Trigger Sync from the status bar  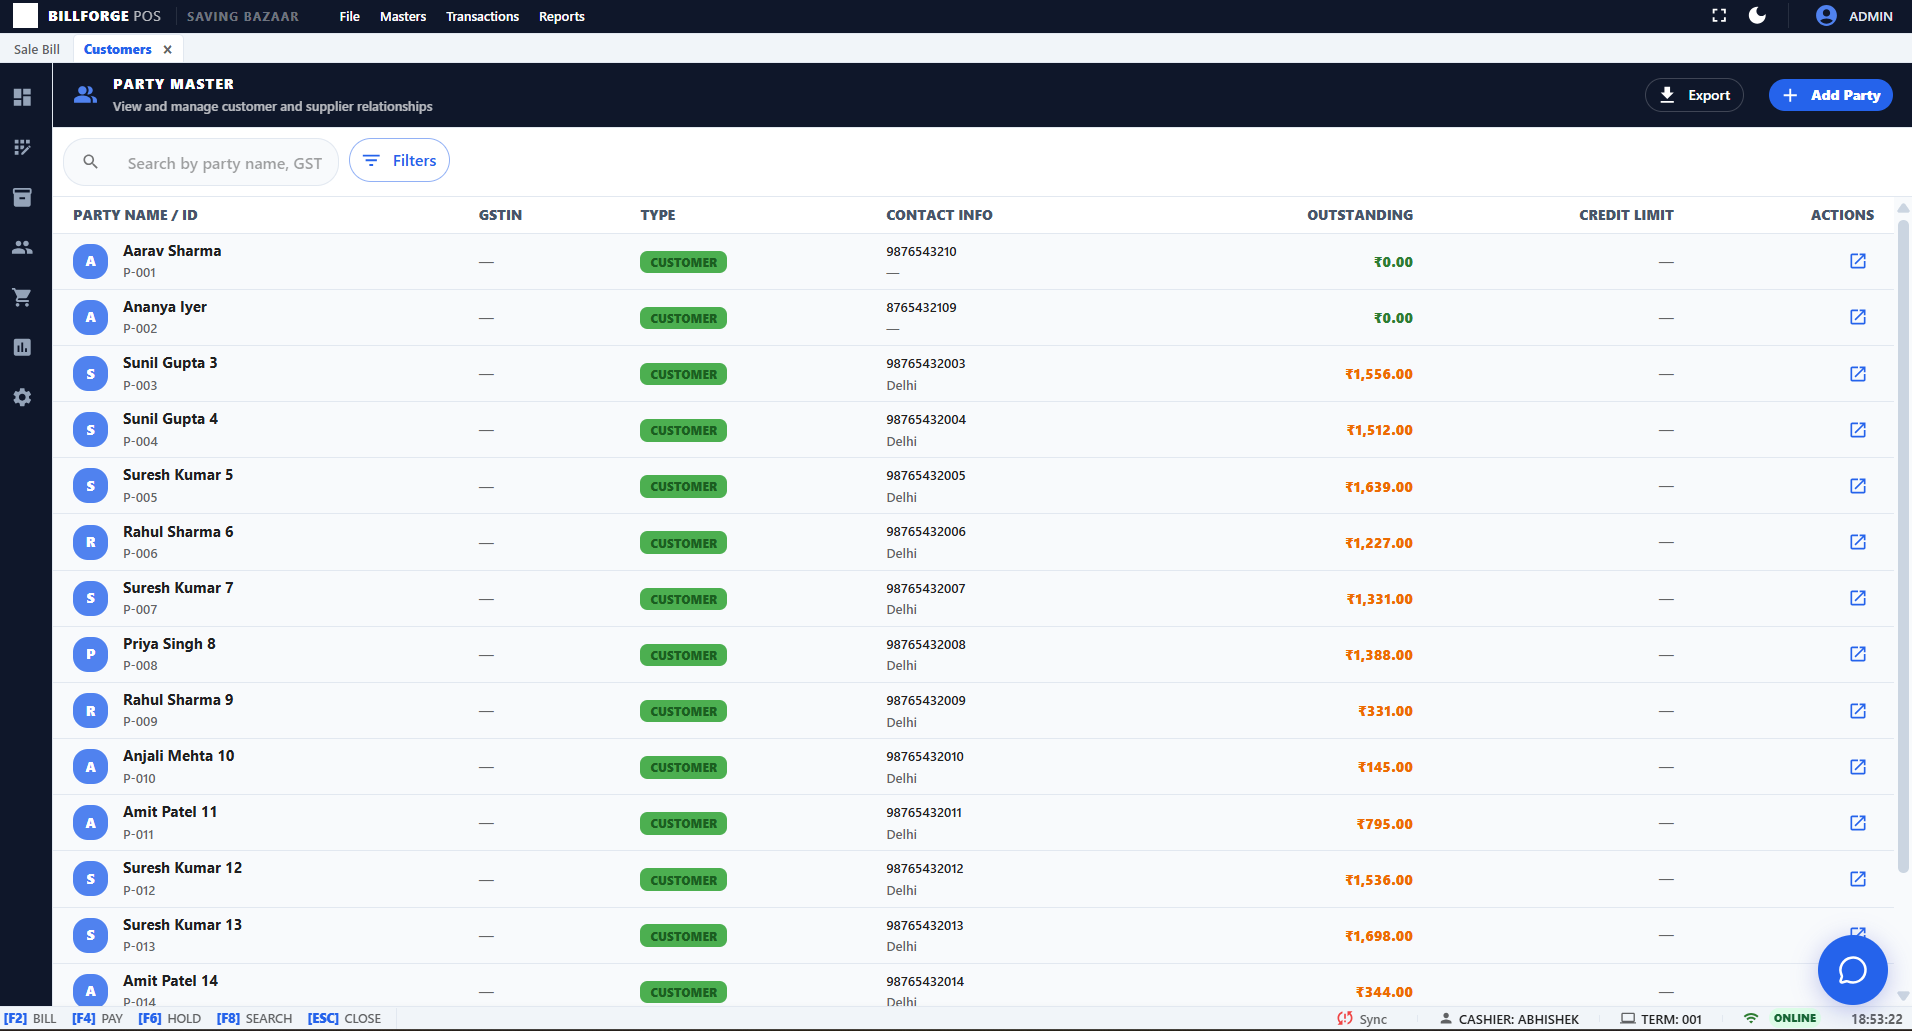pyautogui.click(x=1362, y=1018)
